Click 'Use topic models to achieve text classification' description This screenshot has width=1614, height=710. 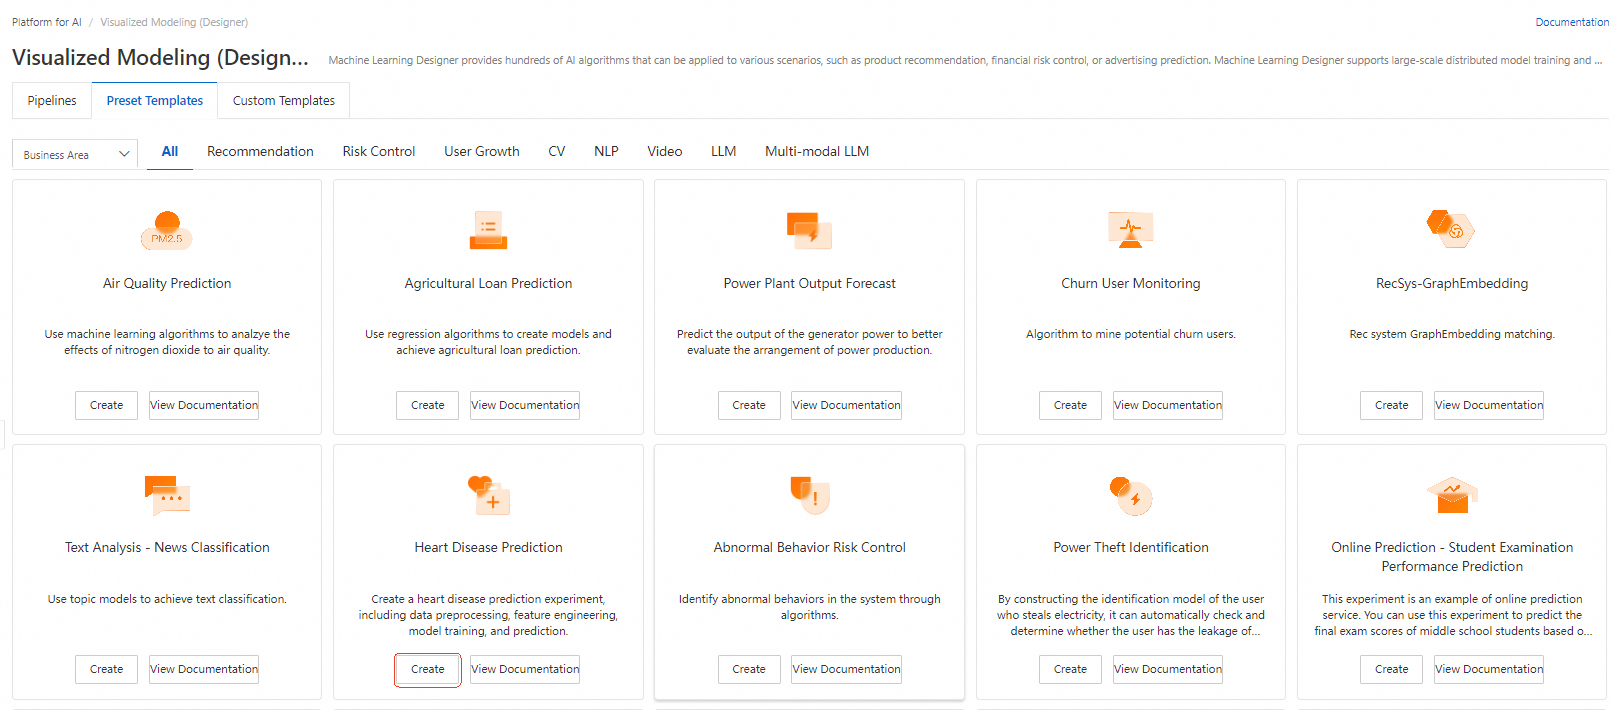tap(167, 599)
